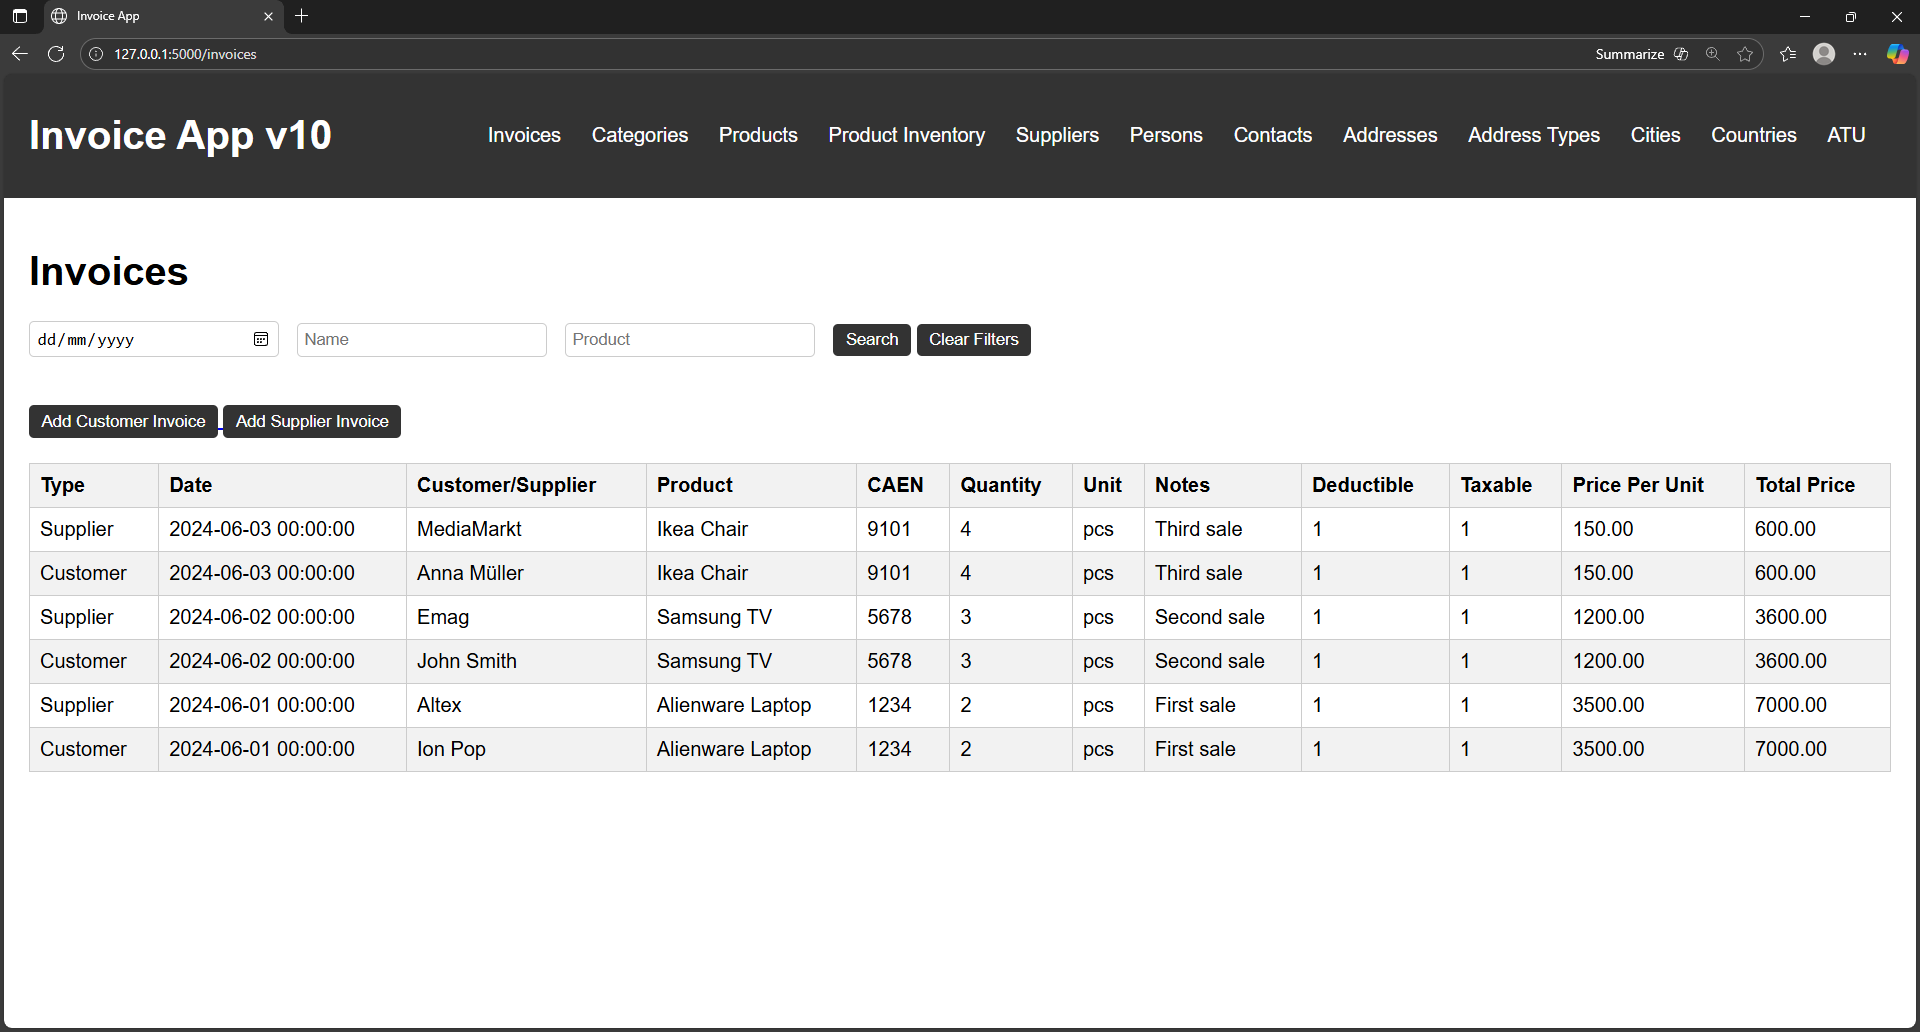Open the Copilot icon in browser toolbar
Screen dimensions: 1920x1032
pos(1897,54)
